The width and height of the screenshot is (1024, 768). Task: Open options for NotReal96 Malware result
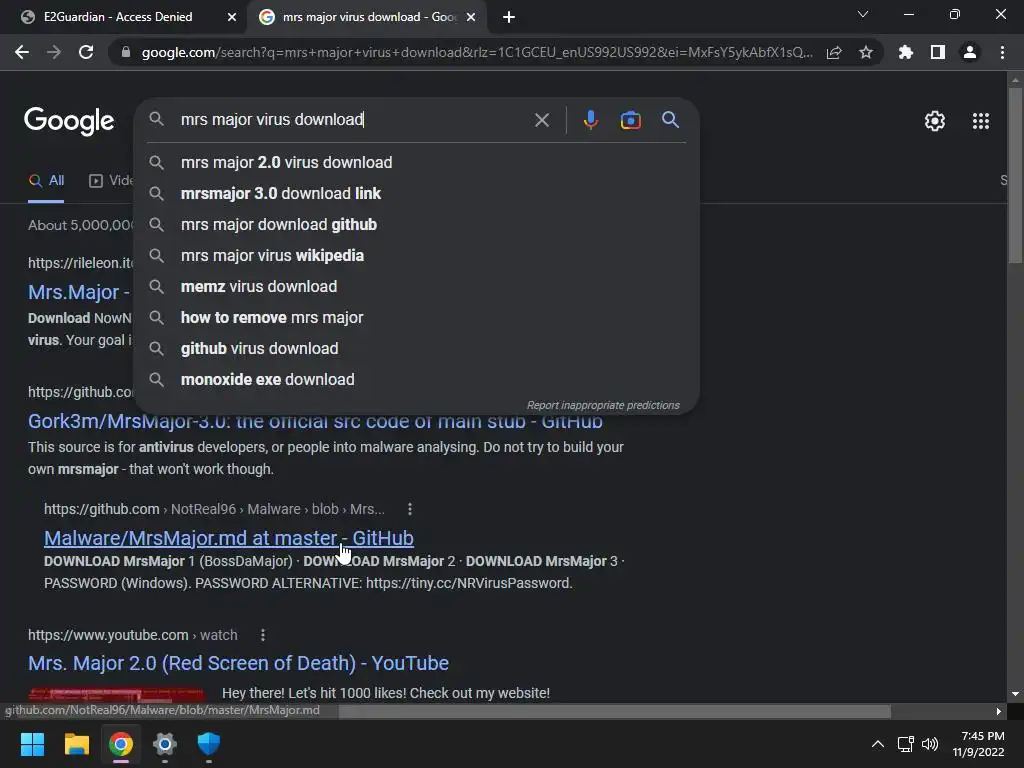(x=409, y=509)
